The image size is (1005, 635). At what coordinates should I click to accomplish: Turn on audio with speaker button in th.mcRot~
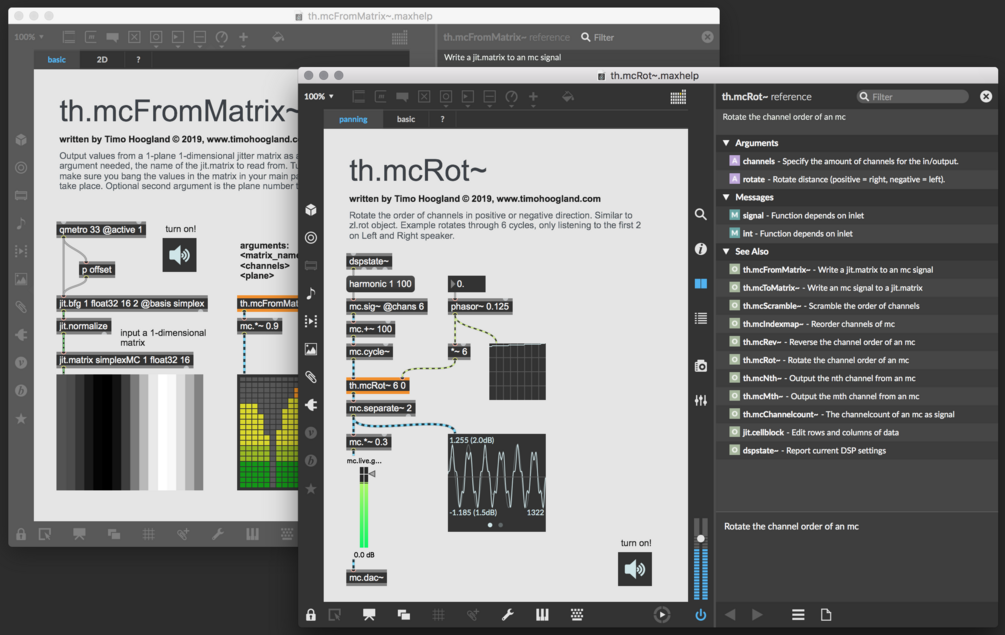click(635, 569)
